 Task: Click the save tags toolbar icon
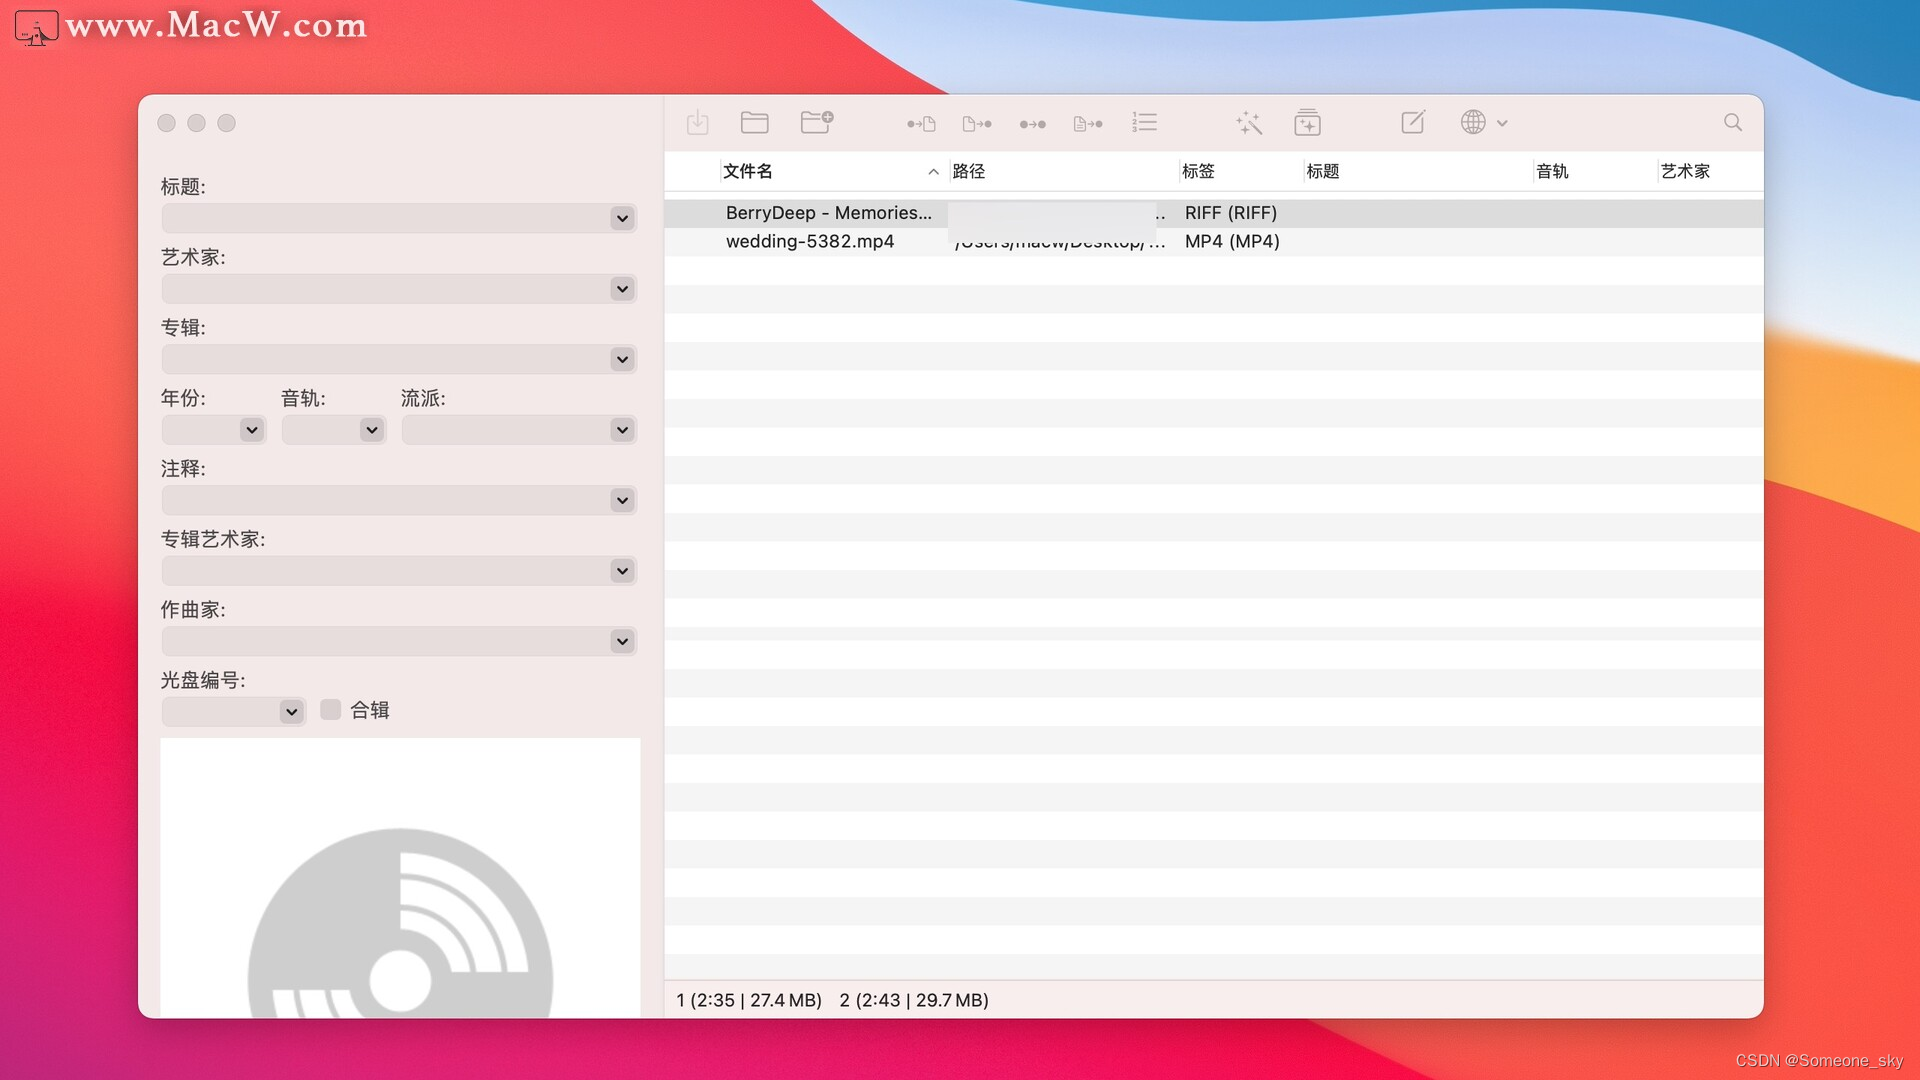[x=697, y=123]
